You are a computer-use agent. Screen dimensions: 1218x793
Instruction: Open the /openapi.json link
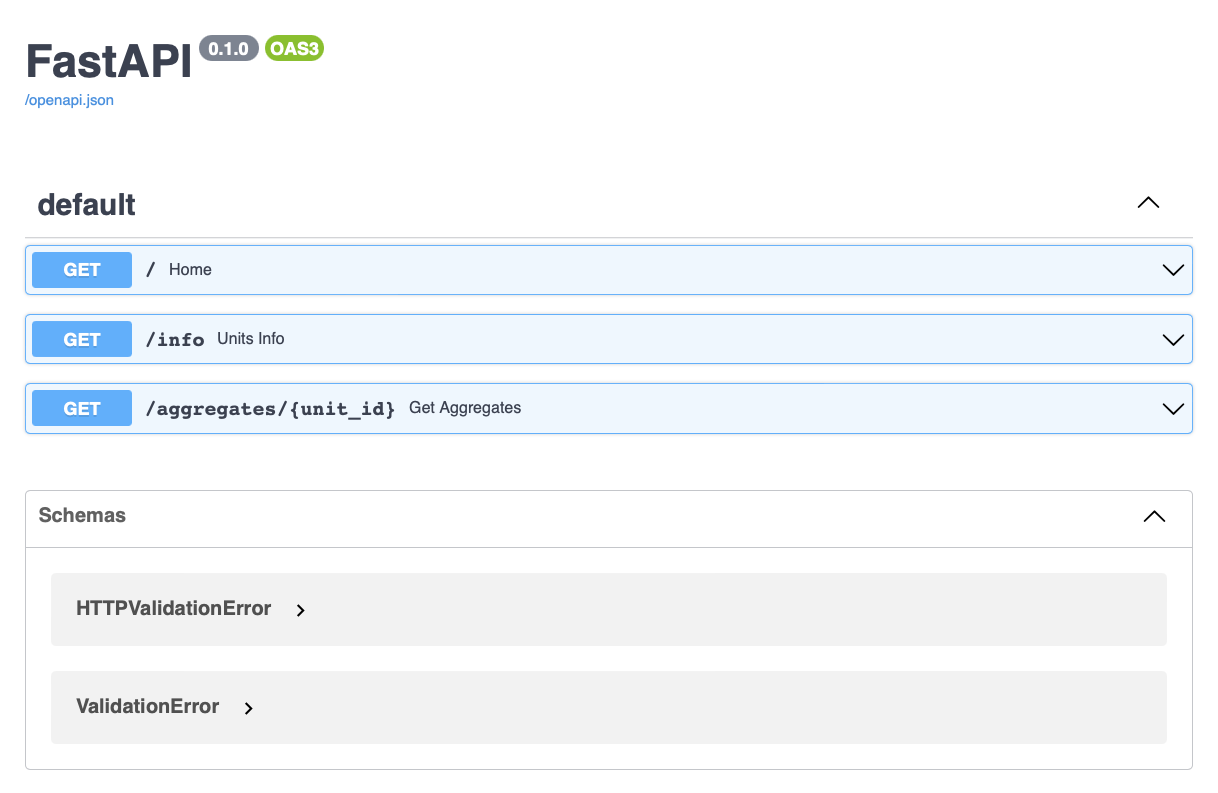click(x=70, y=101)
